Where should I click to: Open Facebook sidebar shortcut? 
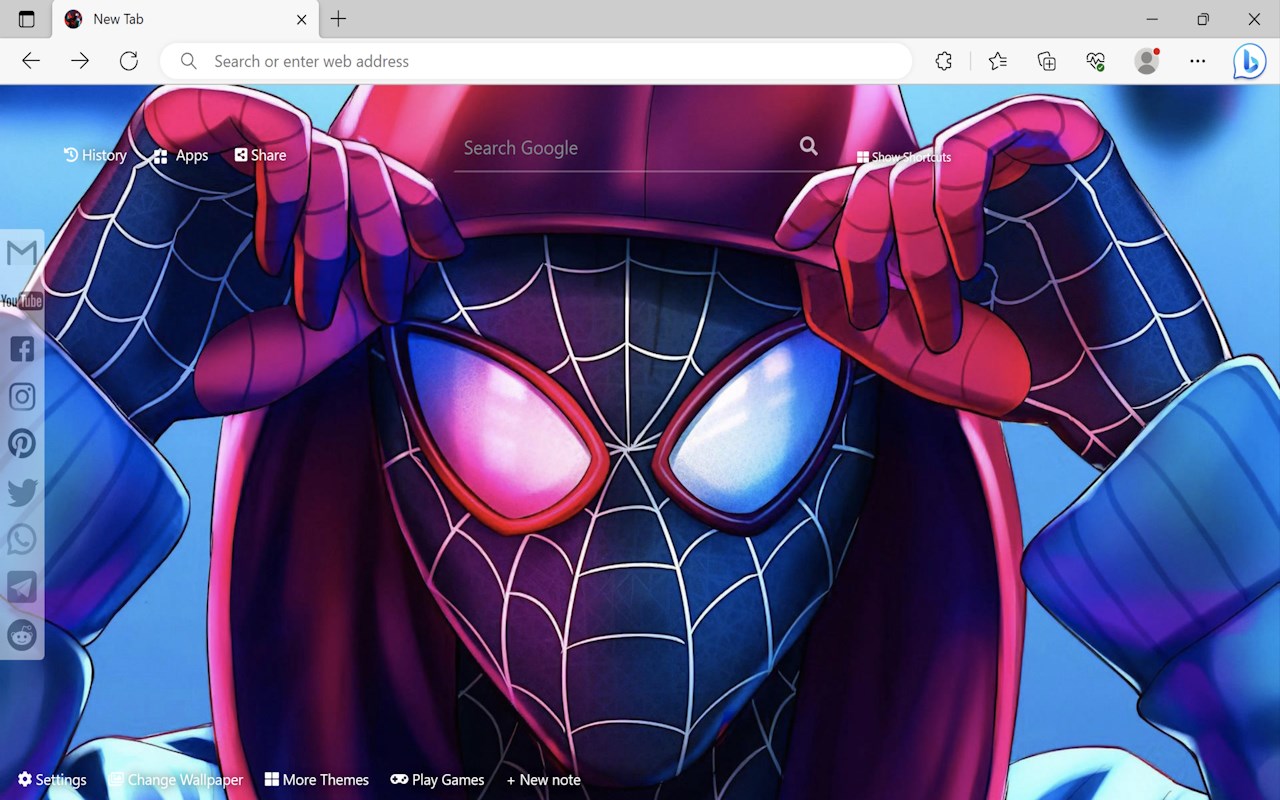coord(22,349)
